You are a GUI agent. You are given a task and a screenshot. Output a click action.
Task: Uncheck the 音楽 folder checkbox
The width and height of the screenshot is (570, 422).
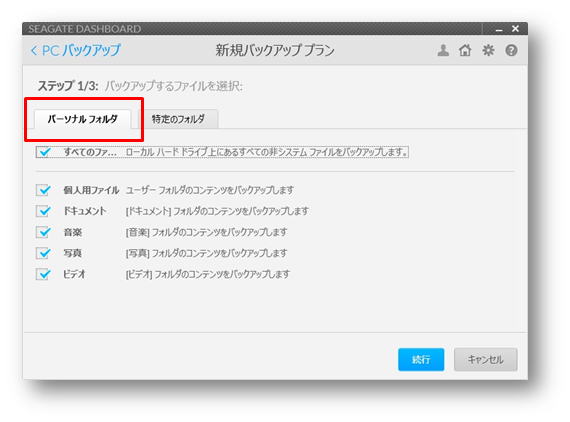coord(43,232)
